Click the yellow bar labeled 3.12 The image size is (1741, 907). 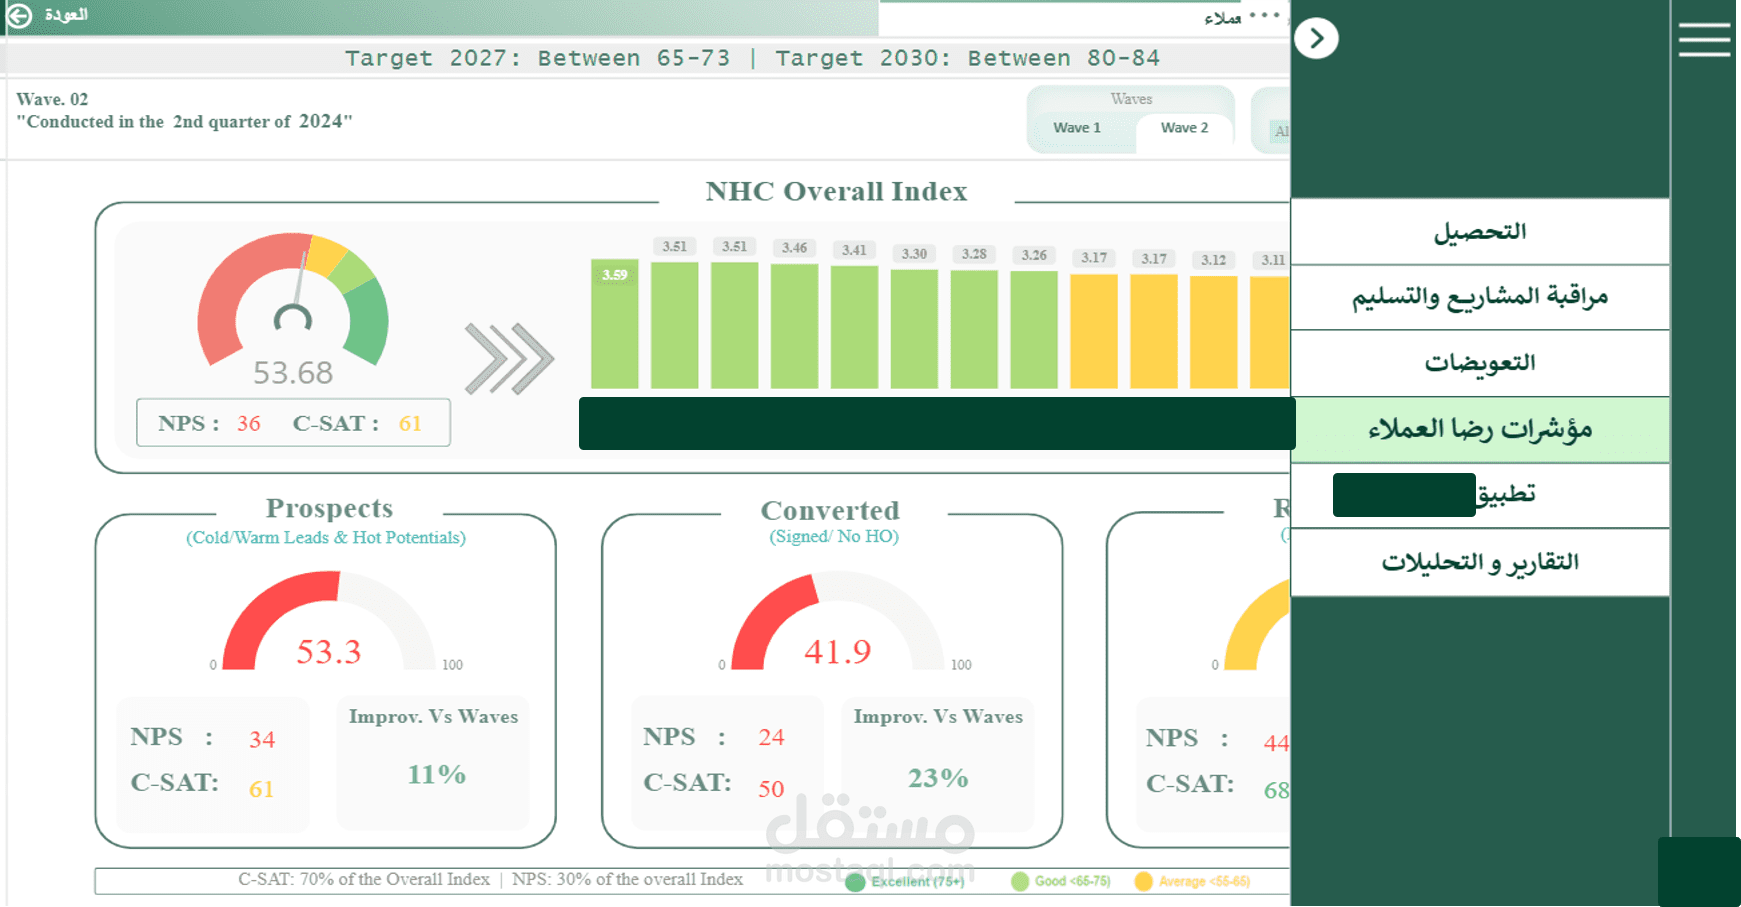coord(1214,332)
